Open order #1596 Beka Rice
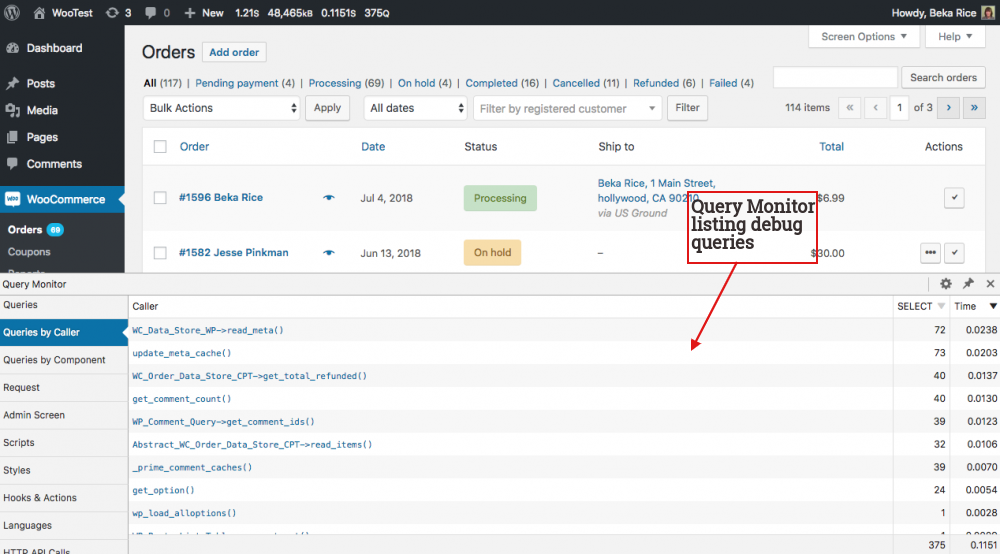The image size is (1000, 554). pyautogui.click(x=221, y=198)
